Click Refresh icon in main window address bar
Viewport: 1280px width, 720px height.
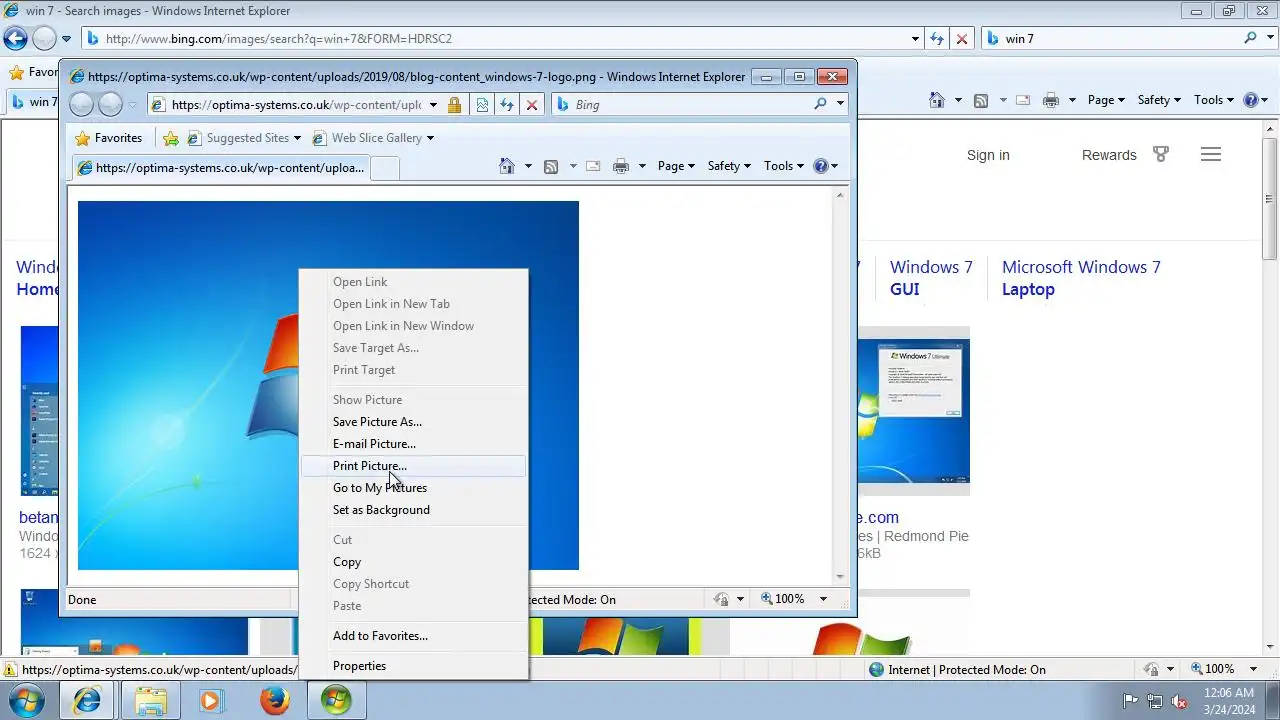937,39
